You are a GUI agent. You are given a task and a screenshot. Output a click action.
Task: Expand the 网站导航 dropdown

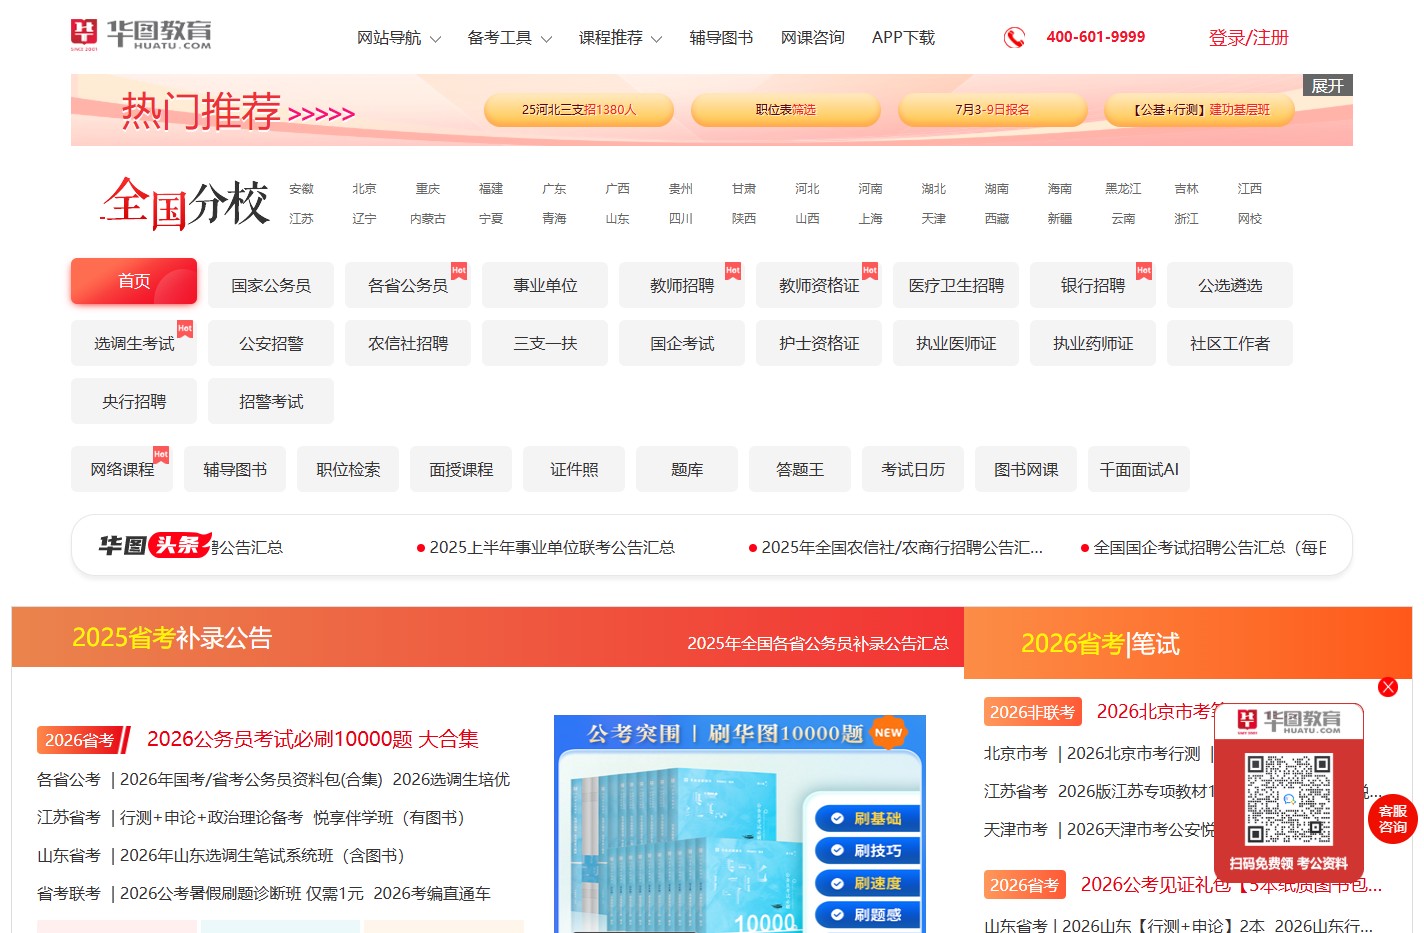click(x=399, y=38)
